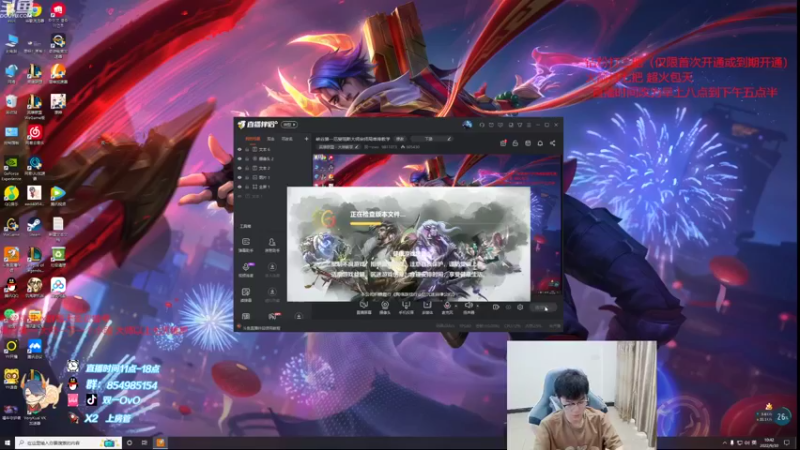The image size is (800, 450).
Task: Open the hamburger menu in title bar
Action: pos(529,124)
